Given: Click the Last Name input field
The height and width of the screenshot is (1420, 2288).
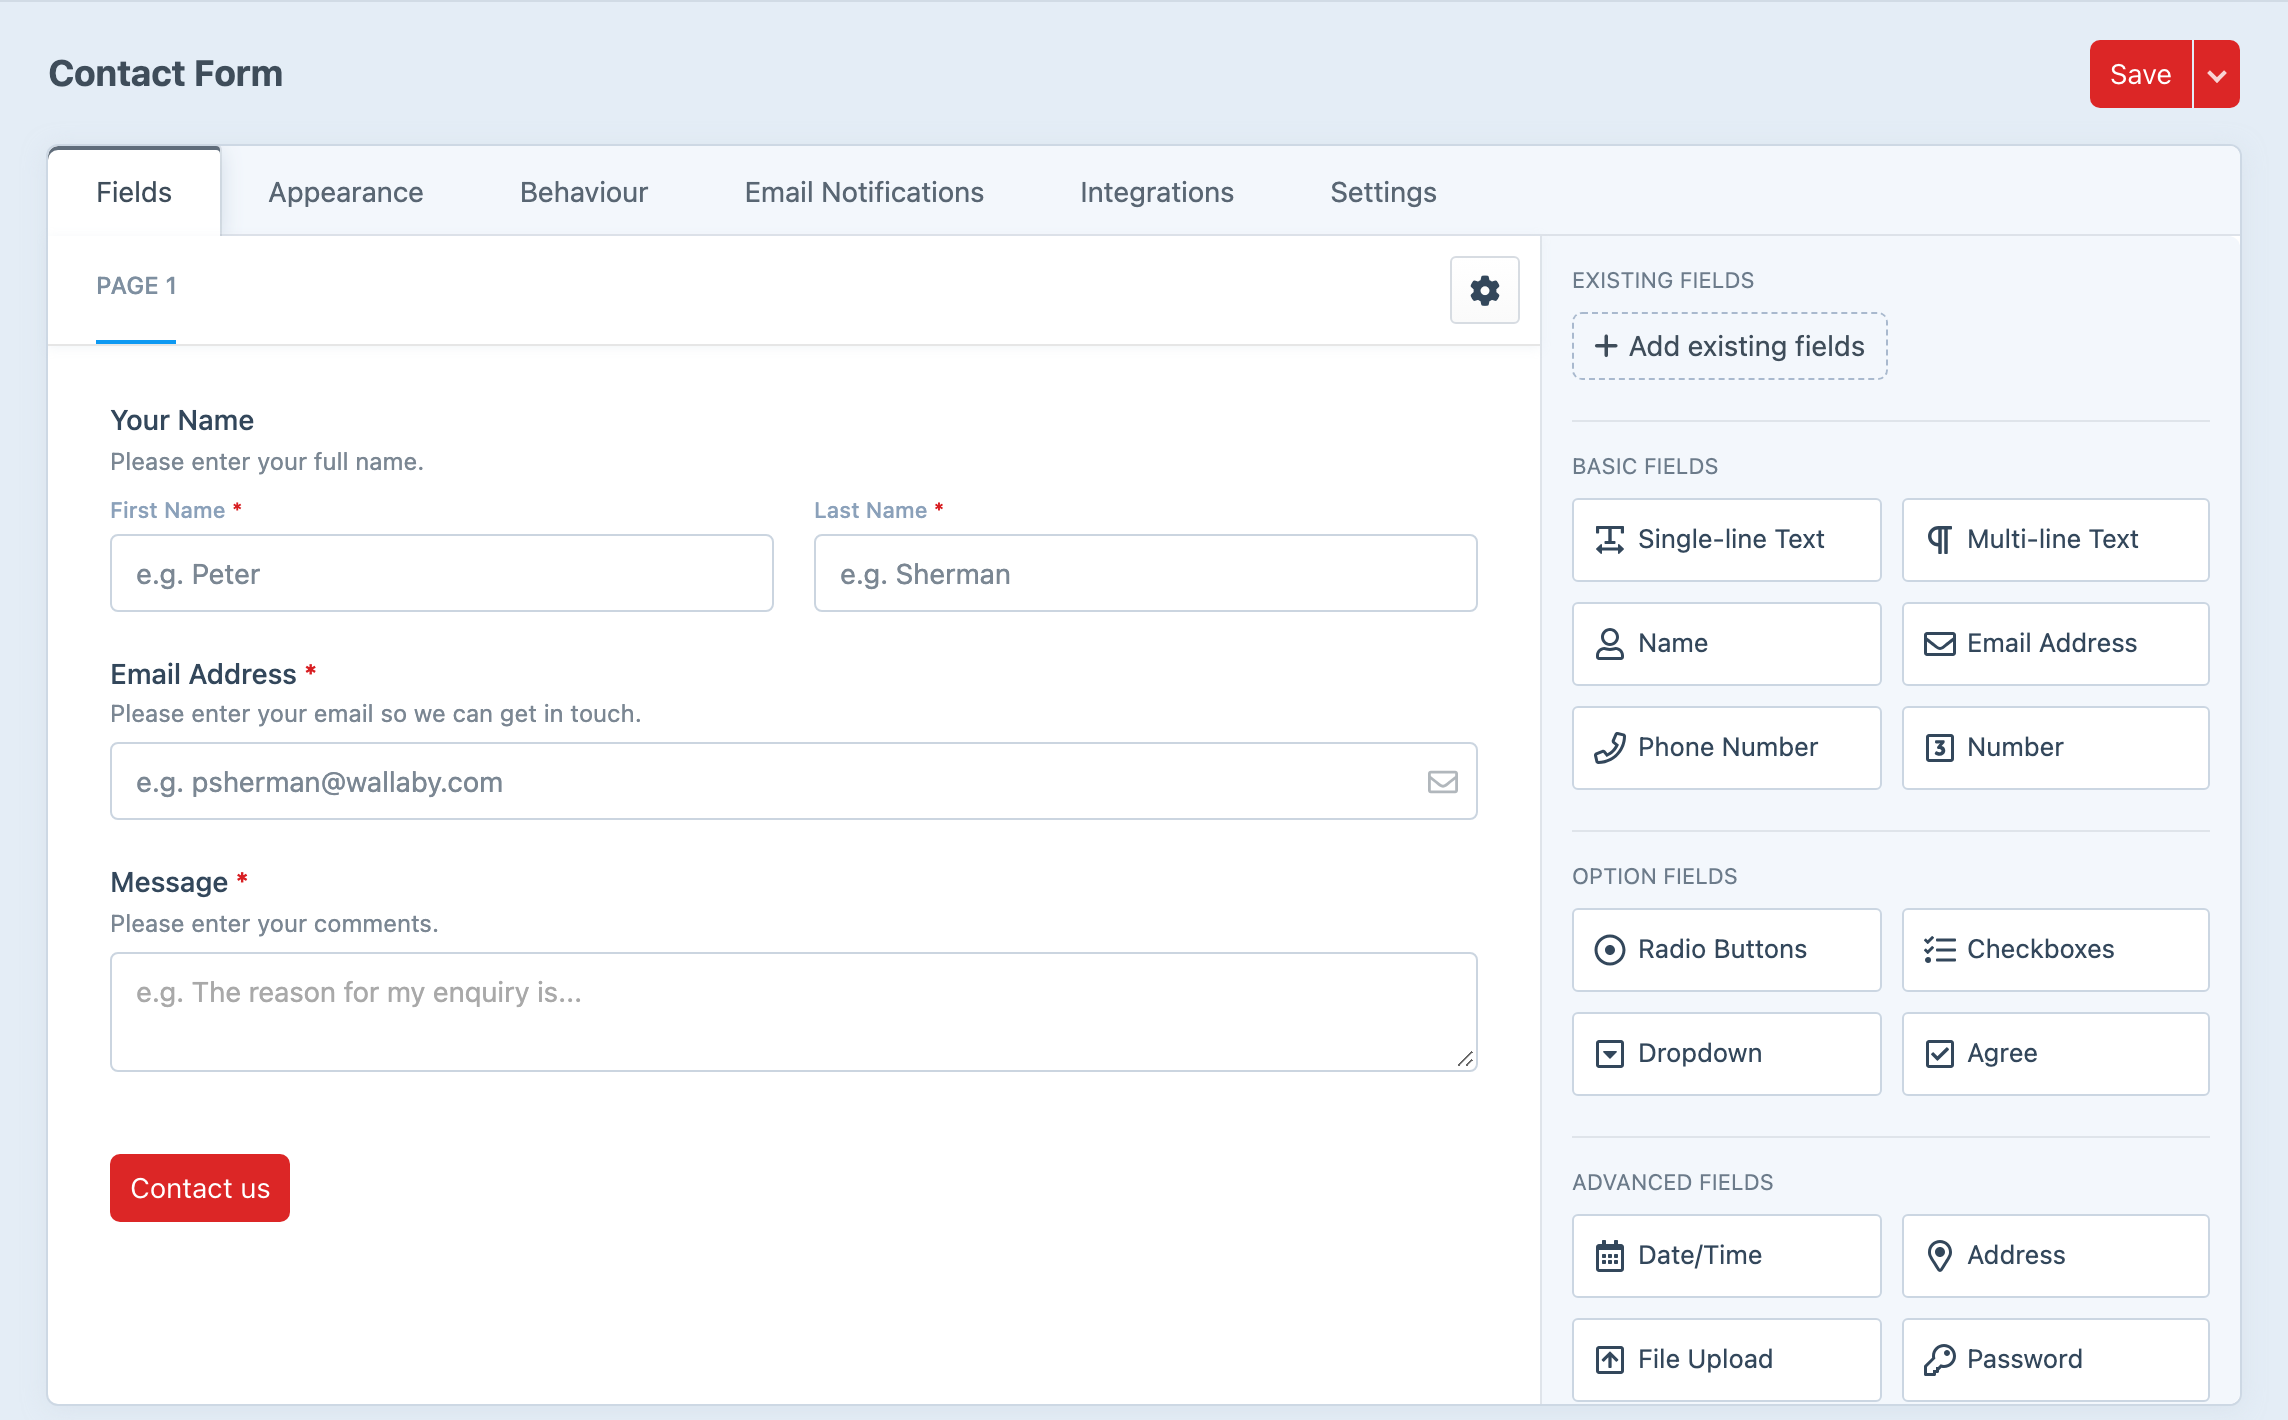Looking at the screenshot, I should point(1146,573).
